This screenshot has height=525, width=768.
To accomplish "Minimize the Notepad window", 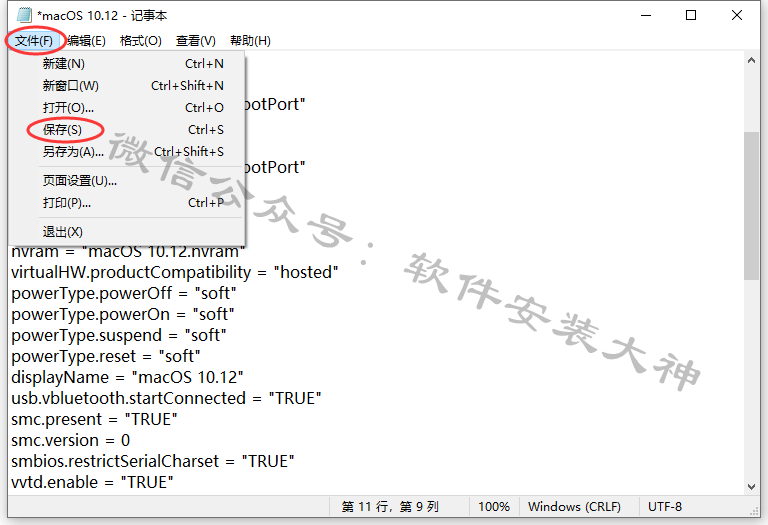I will 646,15.
